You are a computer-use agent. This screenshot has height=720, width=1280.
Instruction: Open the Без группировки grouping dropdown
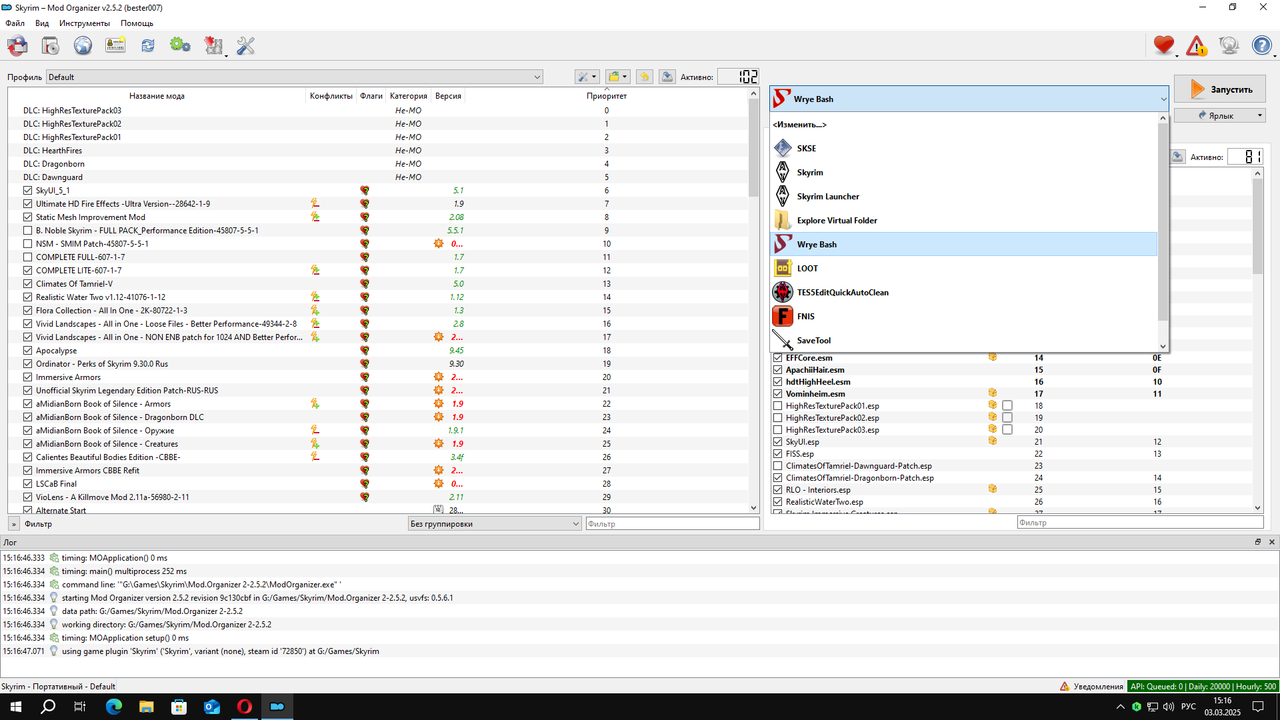point(494,523)
